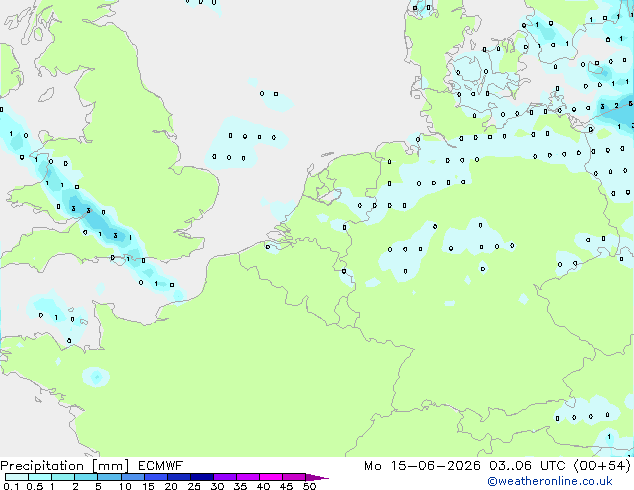
Task: Select the dark navy 25 mm legend swatch
Action: tap(202, 477)
